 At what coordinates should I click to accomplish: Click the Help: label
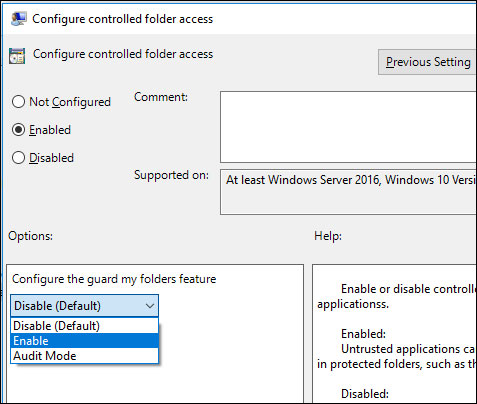328,236
